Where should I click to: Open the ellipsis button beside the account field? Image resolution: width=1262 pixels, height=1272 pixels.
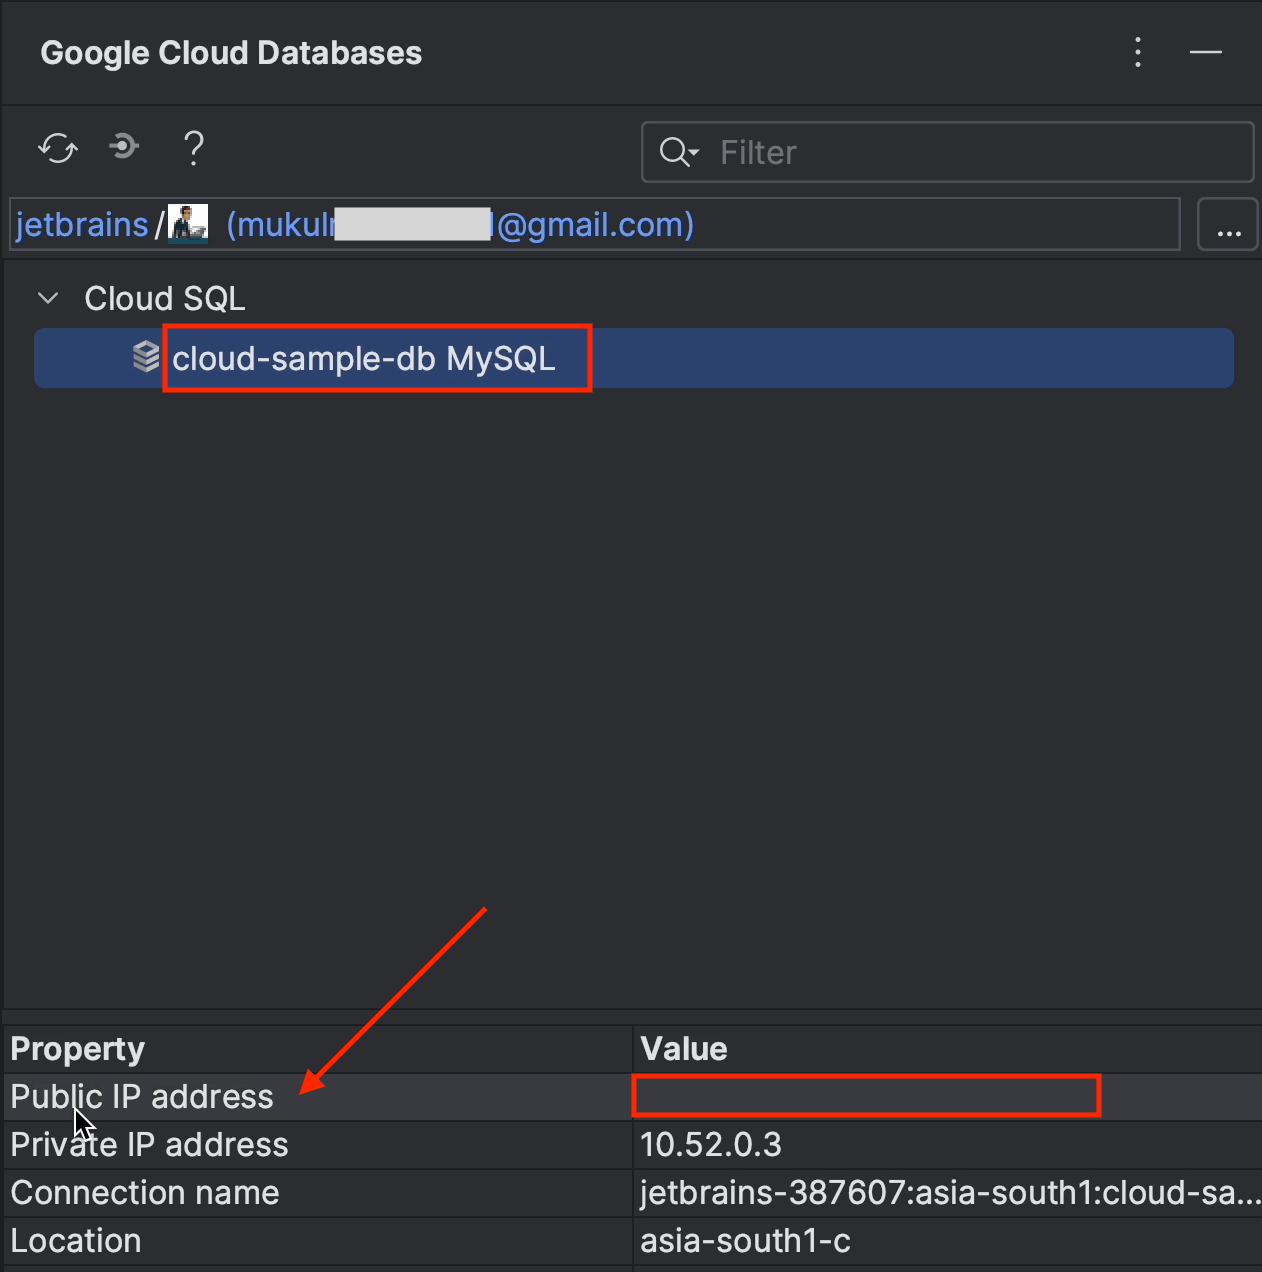pos(1228,225)
